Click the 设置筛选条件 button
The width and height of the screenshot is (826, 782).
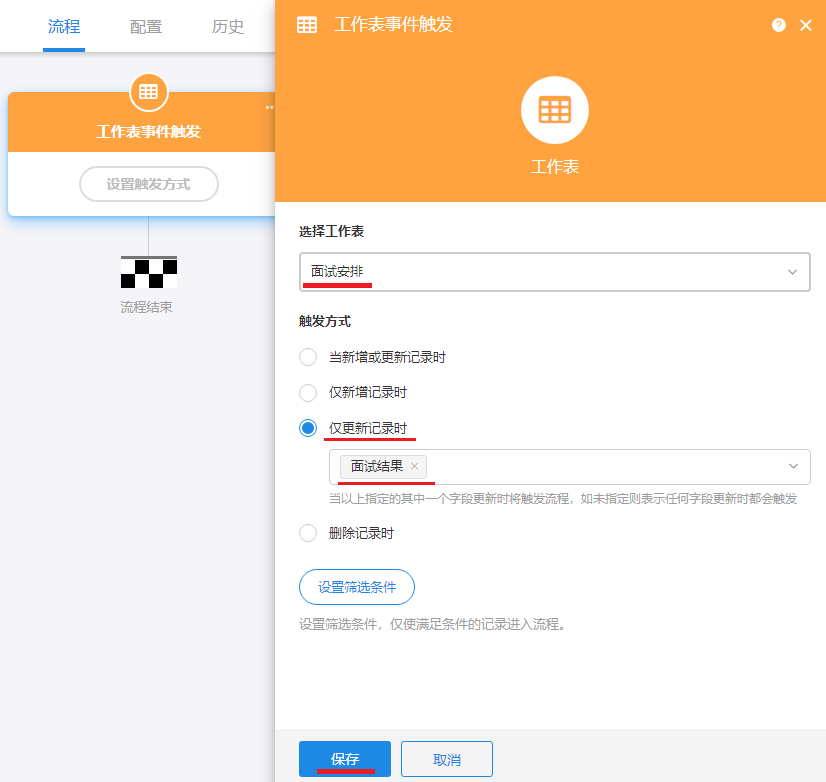click(357, 587)
